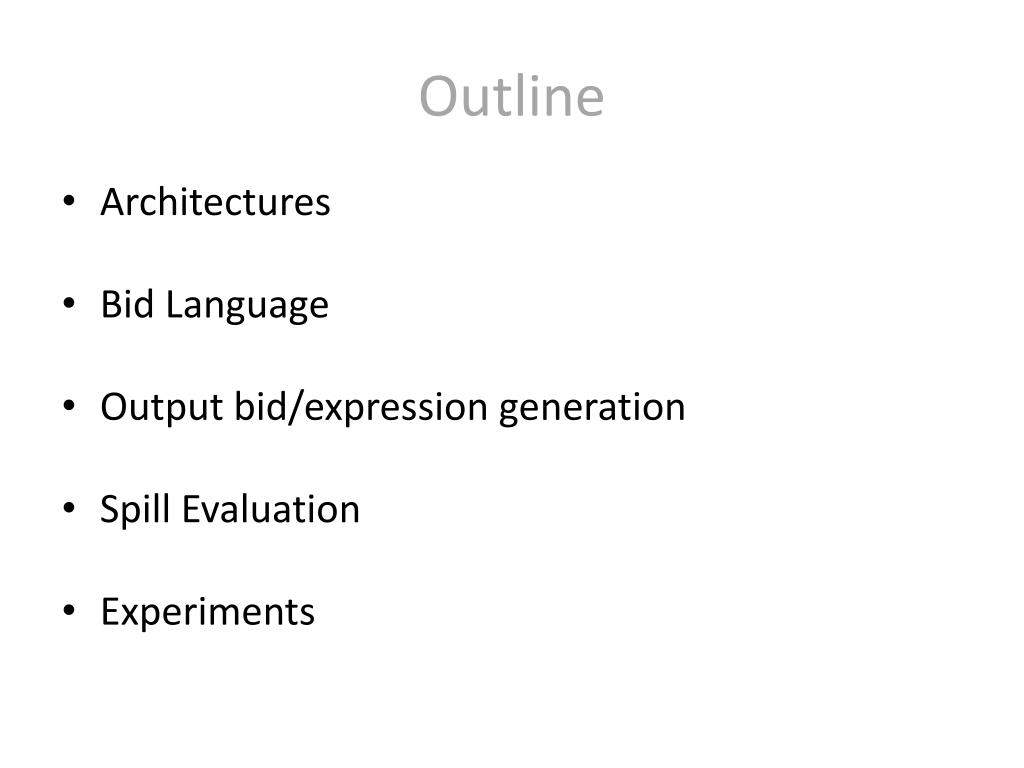Select the "Architectures" bullet text
The height and width of the screenshot is (768, 1024).
(x=216, y=202)
